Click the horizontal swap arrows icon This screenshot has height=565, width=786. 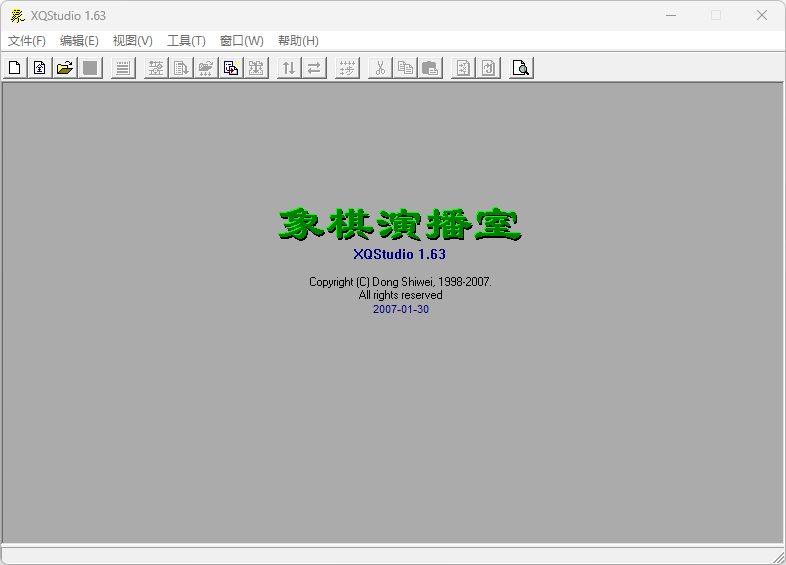coord(314,68)
